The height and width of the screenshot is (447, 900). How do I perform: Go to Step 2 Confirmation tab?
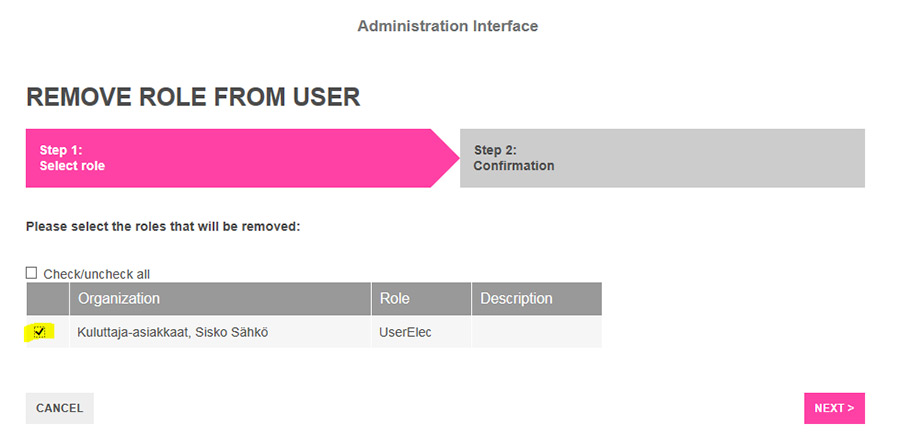[662, 158]
